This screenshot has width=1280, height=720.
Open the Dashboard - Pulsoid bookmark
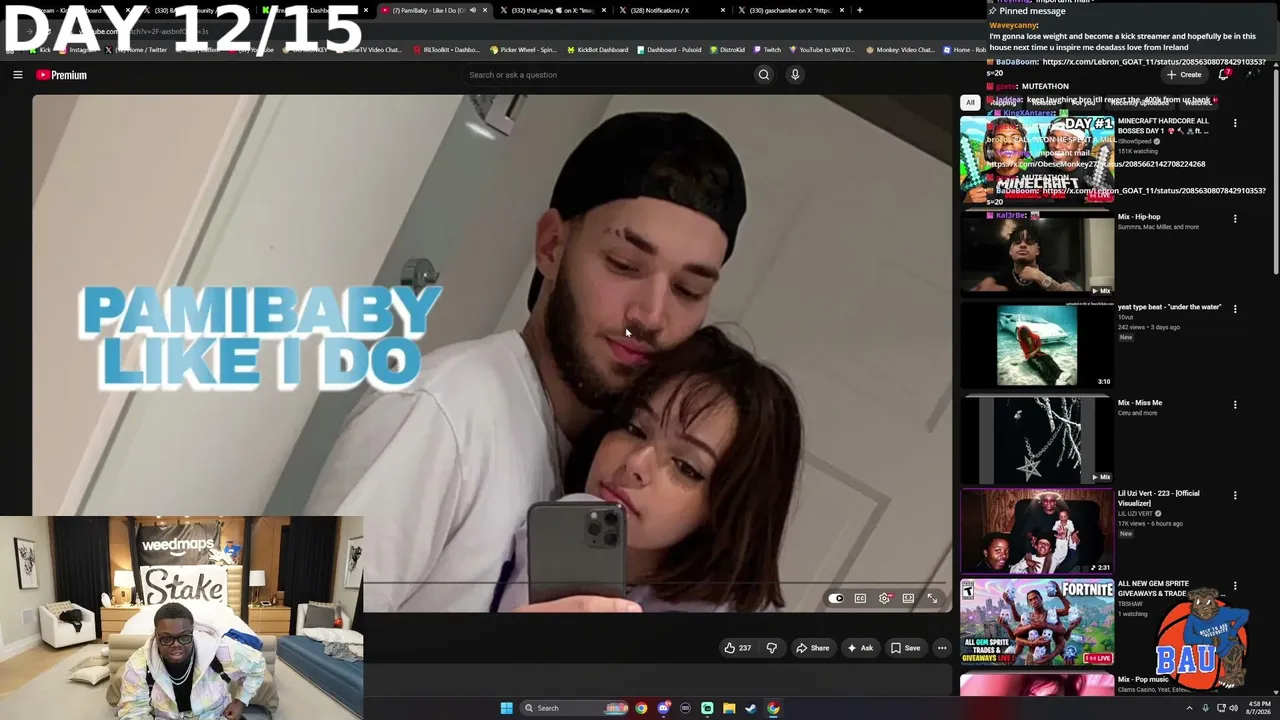671,50
